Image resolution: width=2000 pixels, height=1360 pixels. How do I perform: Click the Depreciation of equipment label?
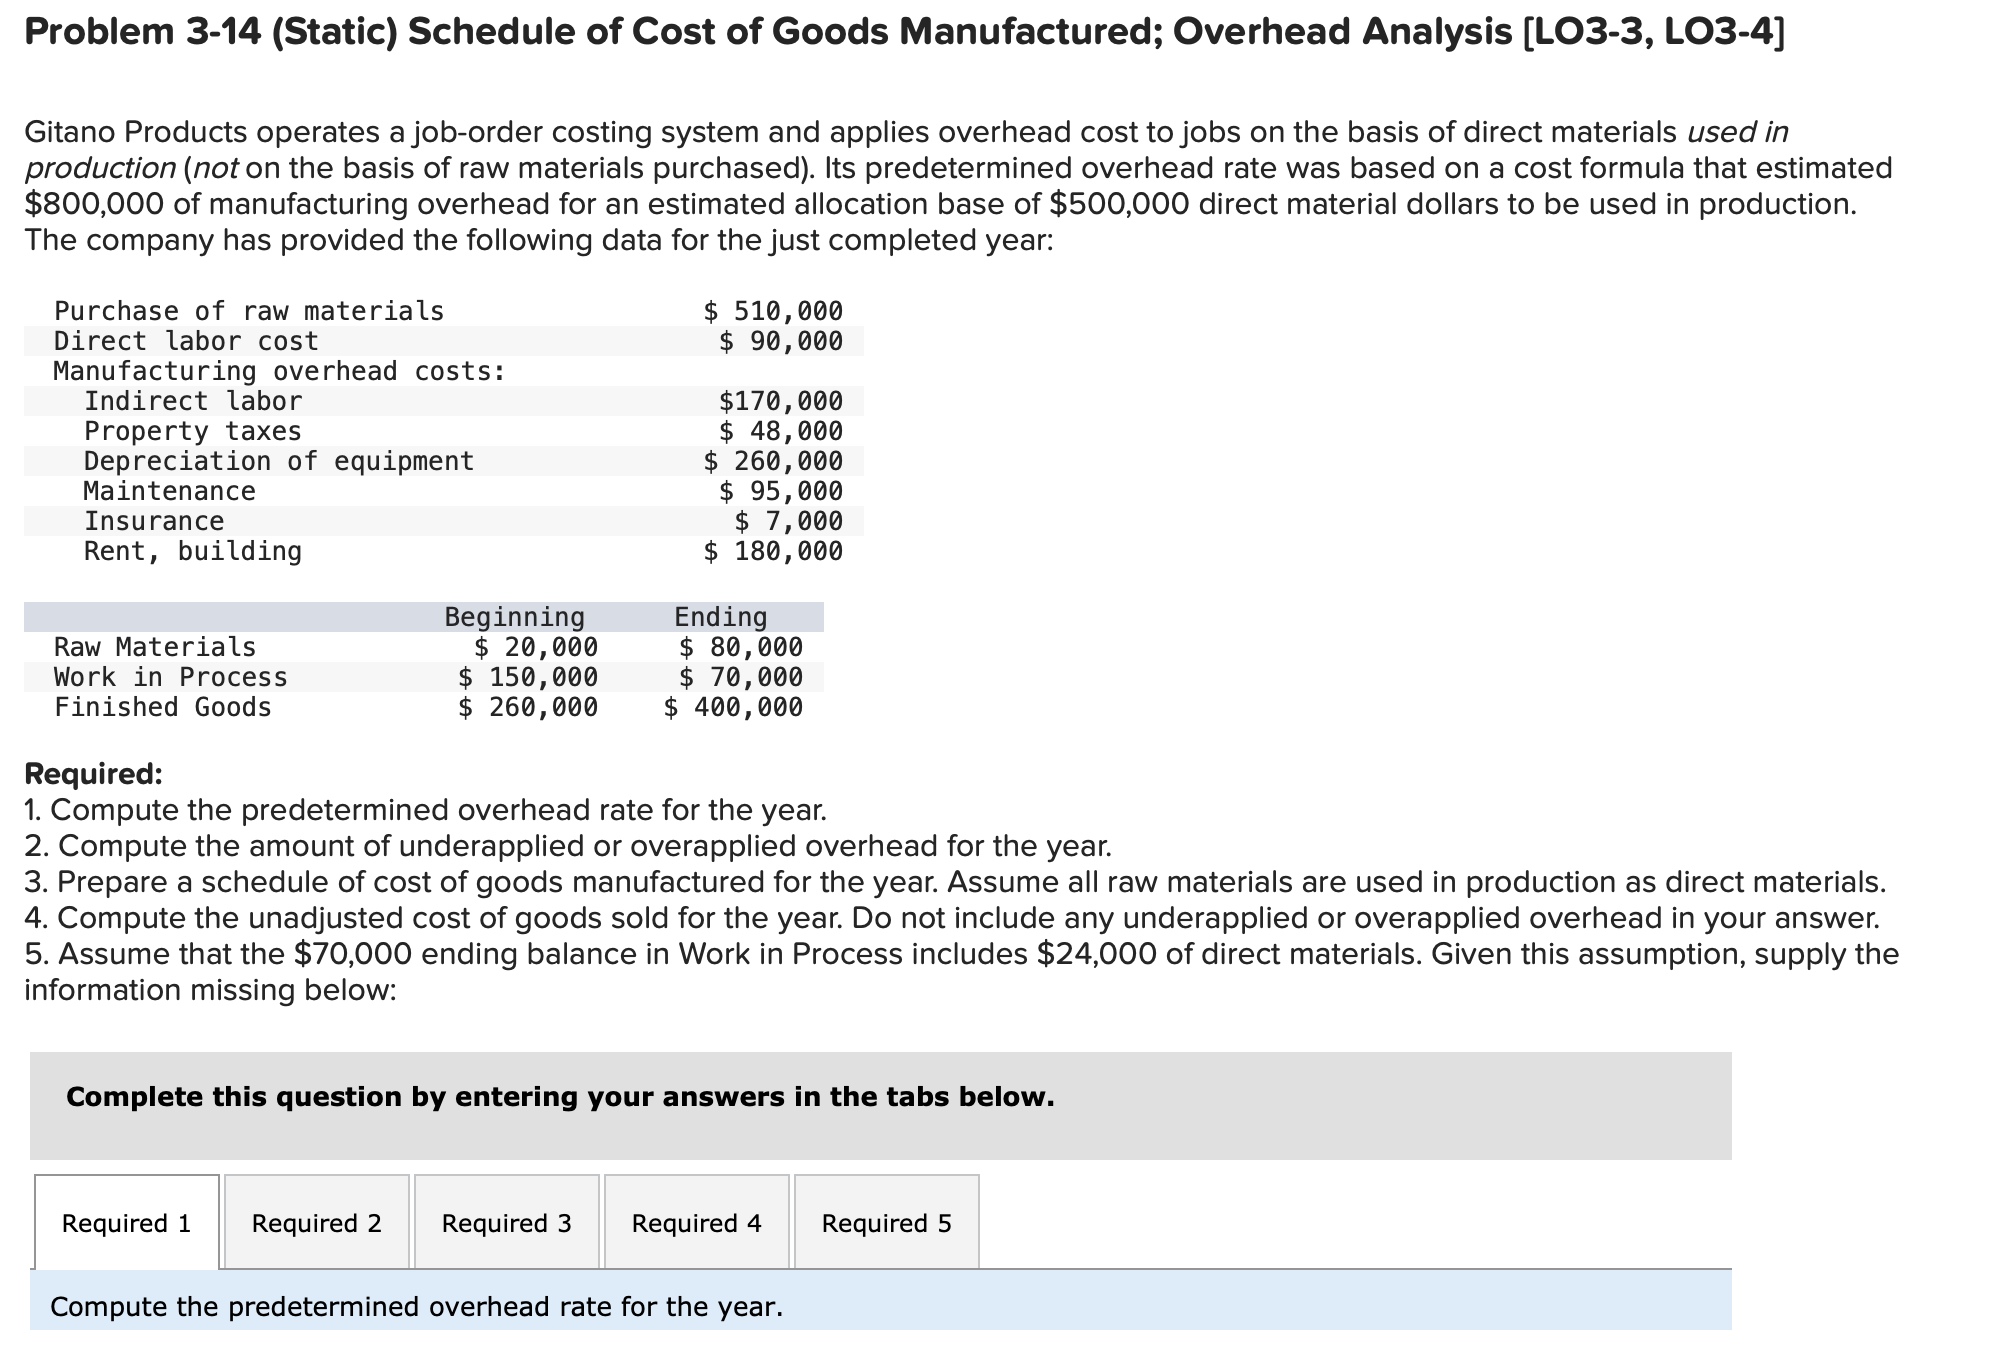click(279, 461)
